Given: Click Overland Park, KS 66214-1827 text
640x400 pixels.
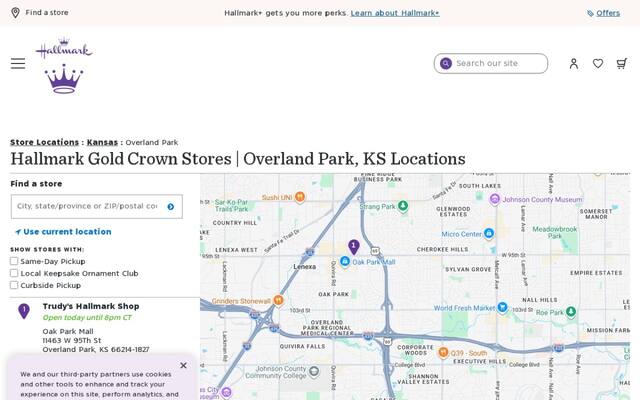Looking at the screenshot, I should pyautogui.click(x=96, y=350).
